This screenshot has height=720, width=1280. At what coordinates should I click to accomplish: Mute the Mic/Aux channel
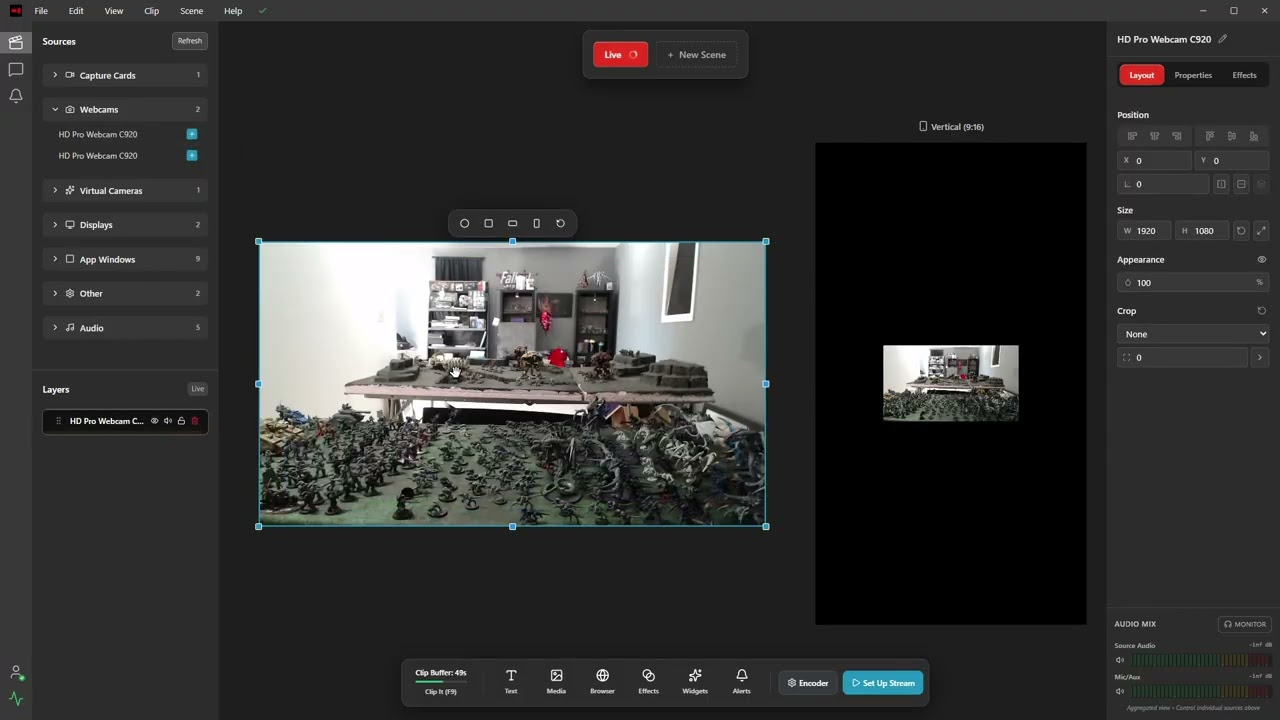1120,691
